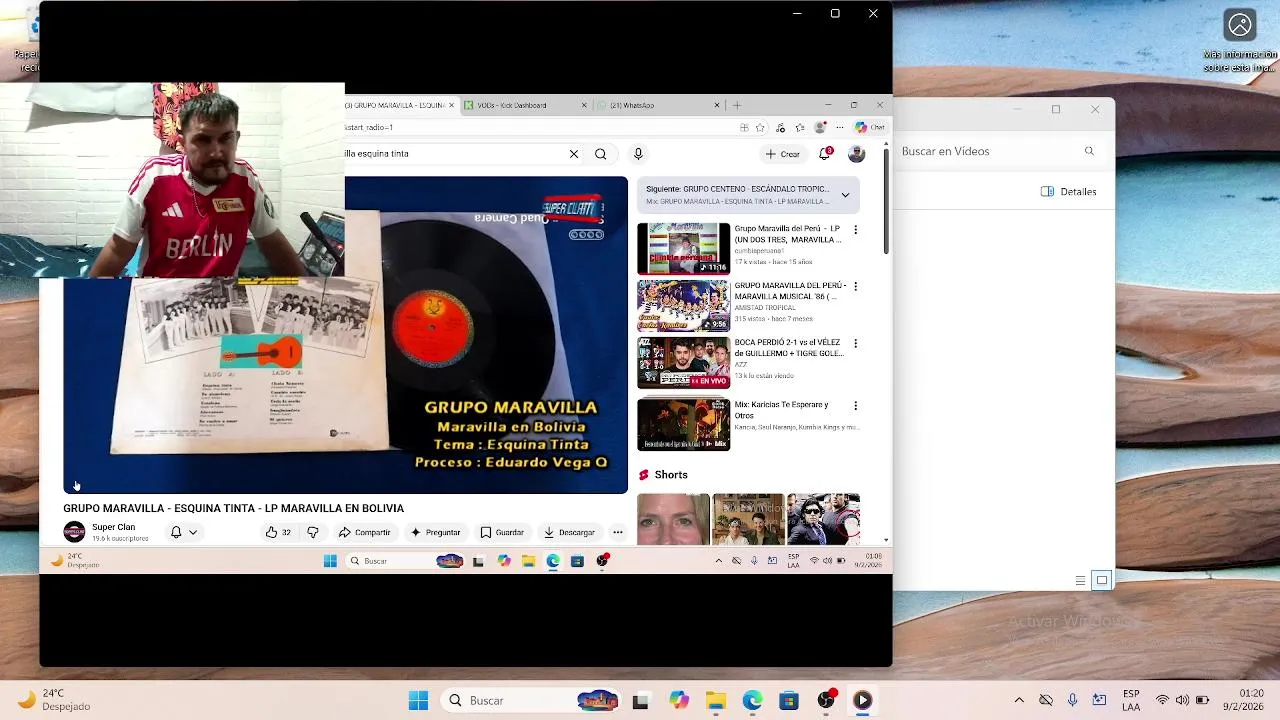Viewport: 1280px width, 720px height.
Task: Click Detalles button in right window
Action: [x=1069, y=191]
